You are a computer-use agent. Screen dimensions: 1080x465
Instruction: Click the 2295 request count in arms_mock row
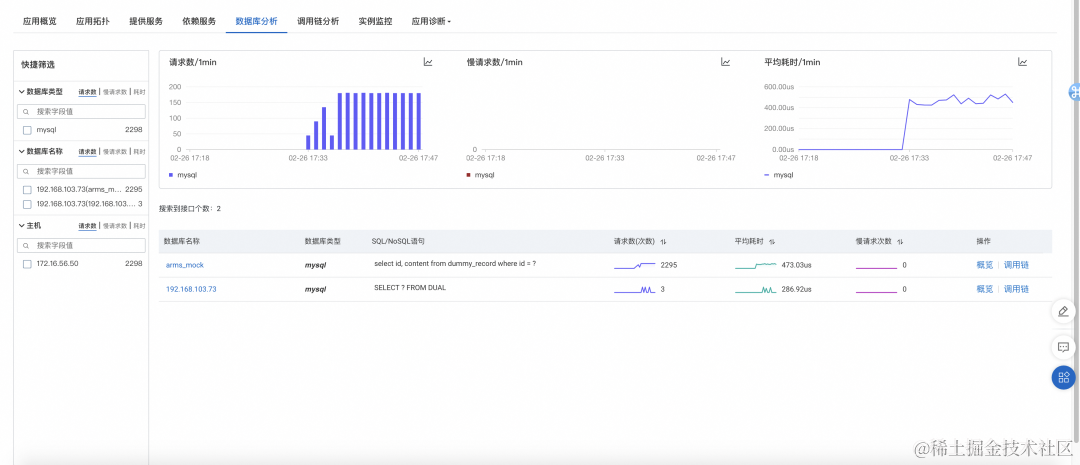[668, 265]
